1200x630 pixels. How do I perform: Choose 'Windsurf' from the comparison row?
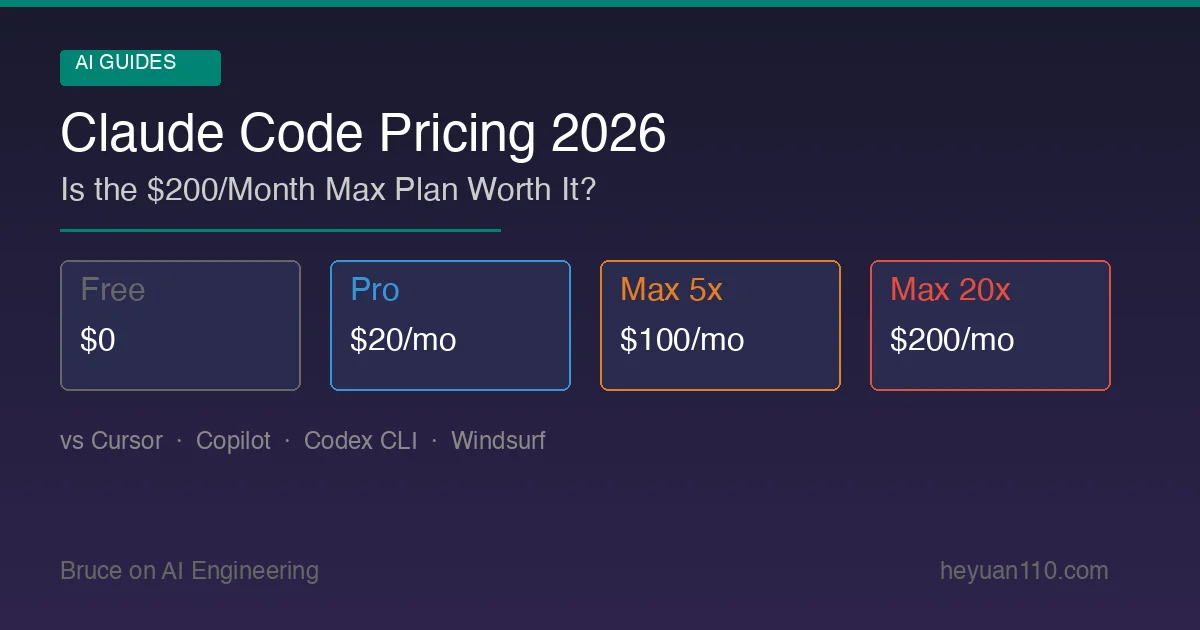498,441
